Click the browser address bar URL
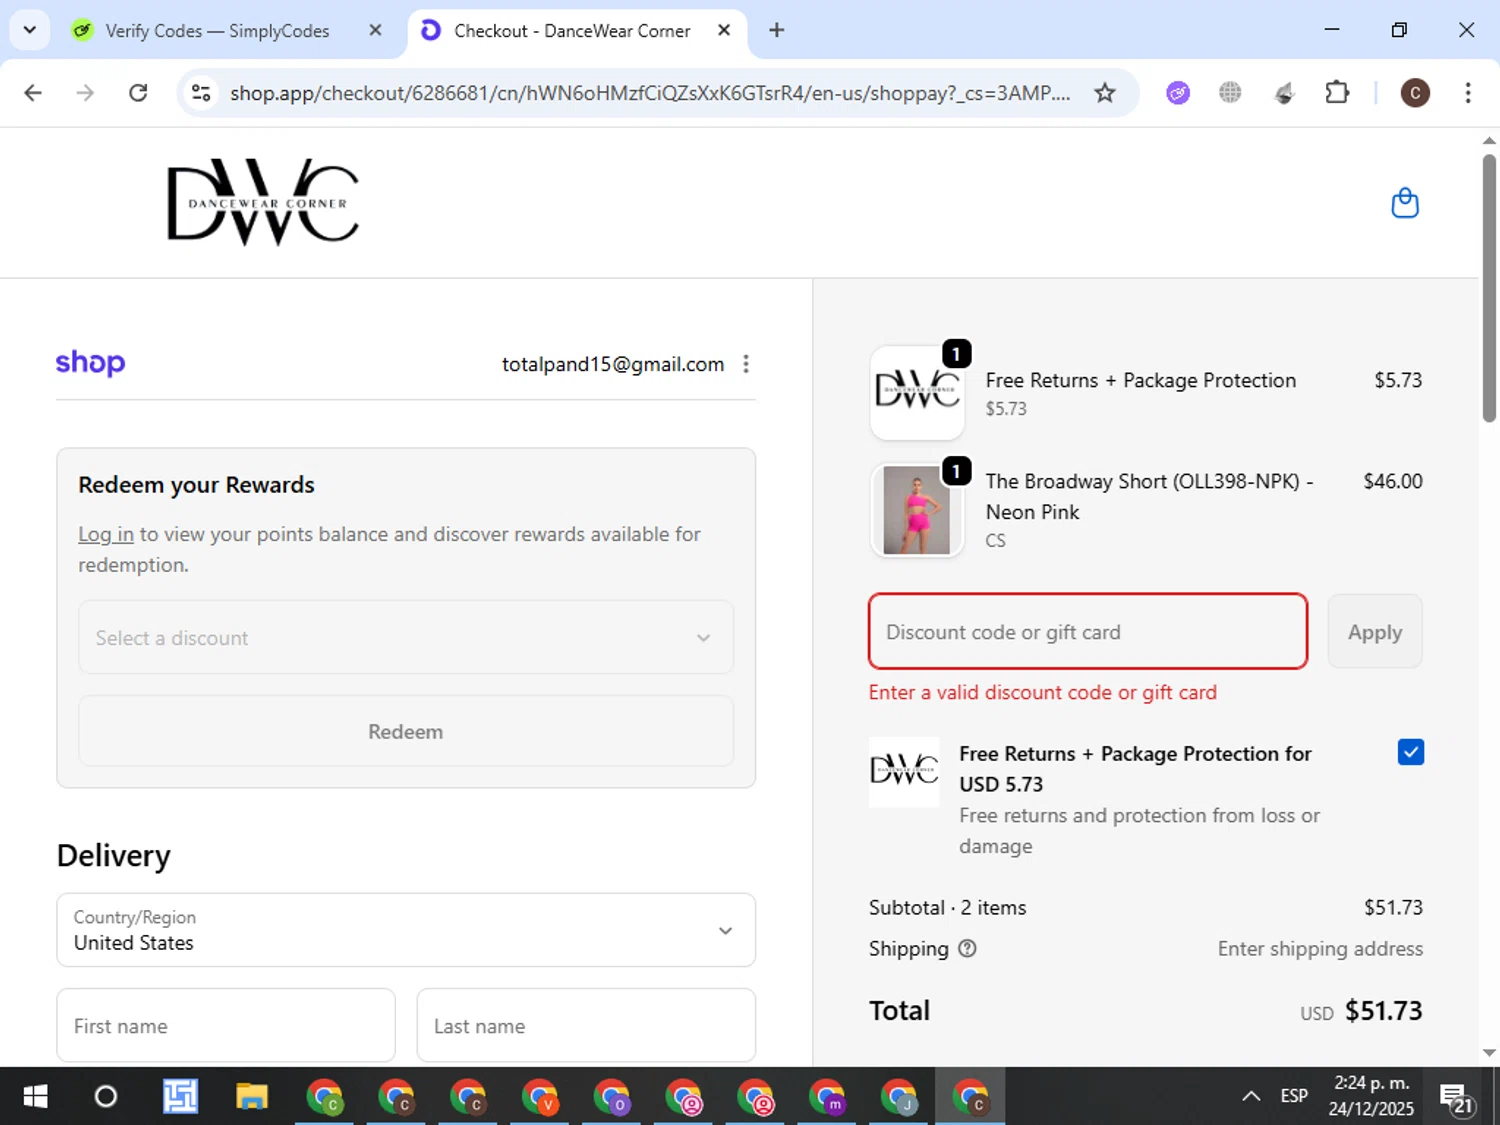Screen dimensions: 1500x1125 [x=650, y=93]
